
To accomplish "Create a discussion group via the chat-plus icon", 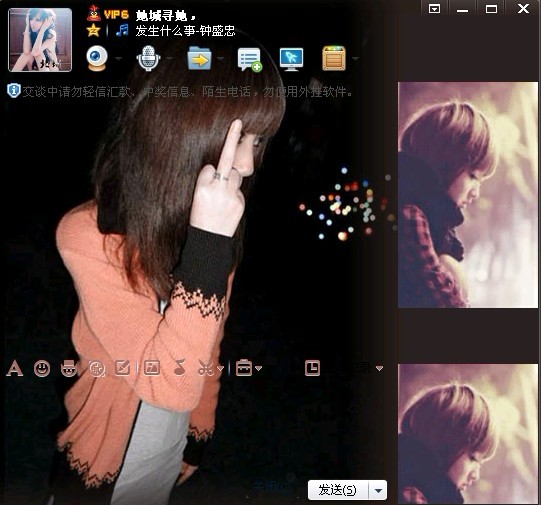I will [250, 60].
